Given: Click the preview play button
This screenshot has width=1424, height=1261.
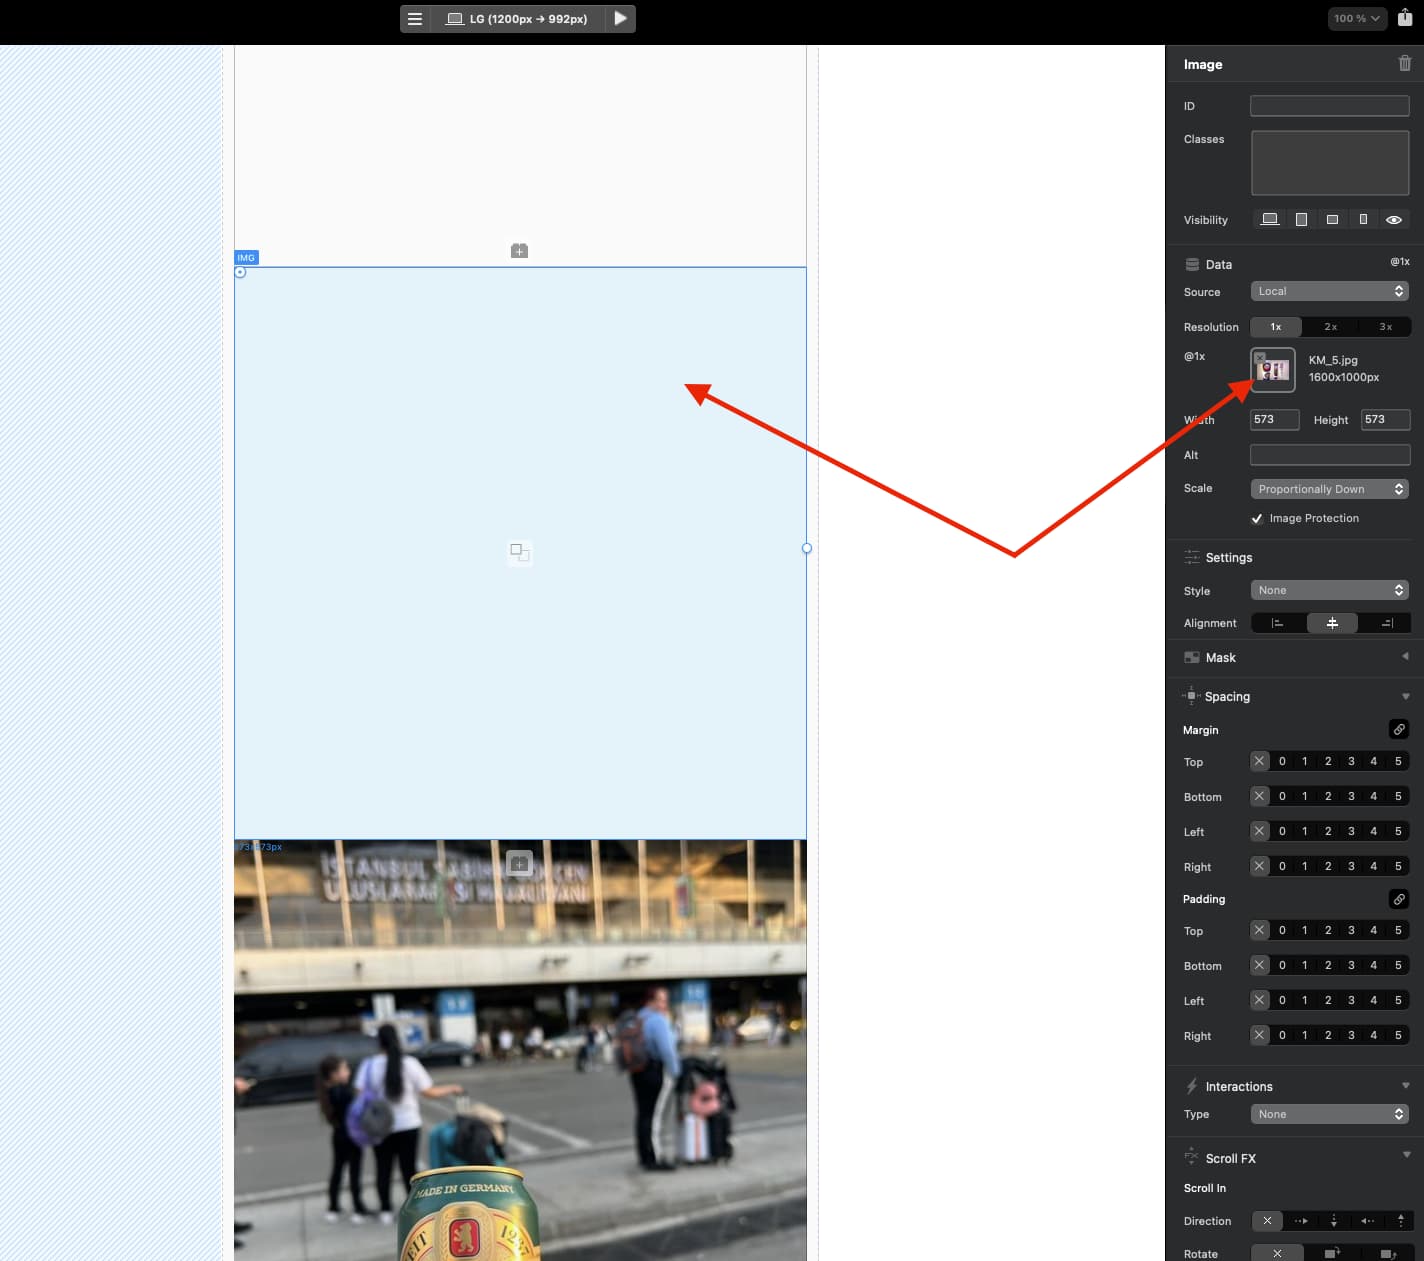Looking at the screenshot, I should tap(620, 19).
